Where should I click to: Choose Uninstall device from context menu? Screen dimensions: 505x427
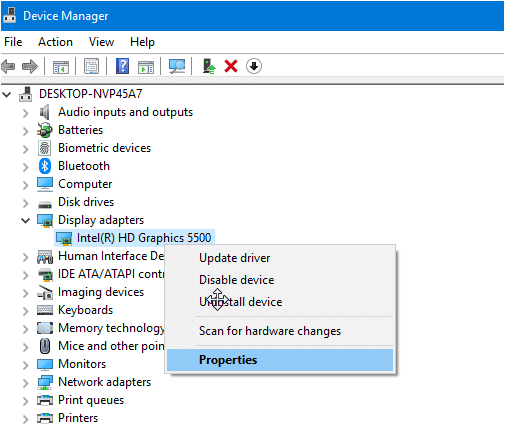(280, 302)
